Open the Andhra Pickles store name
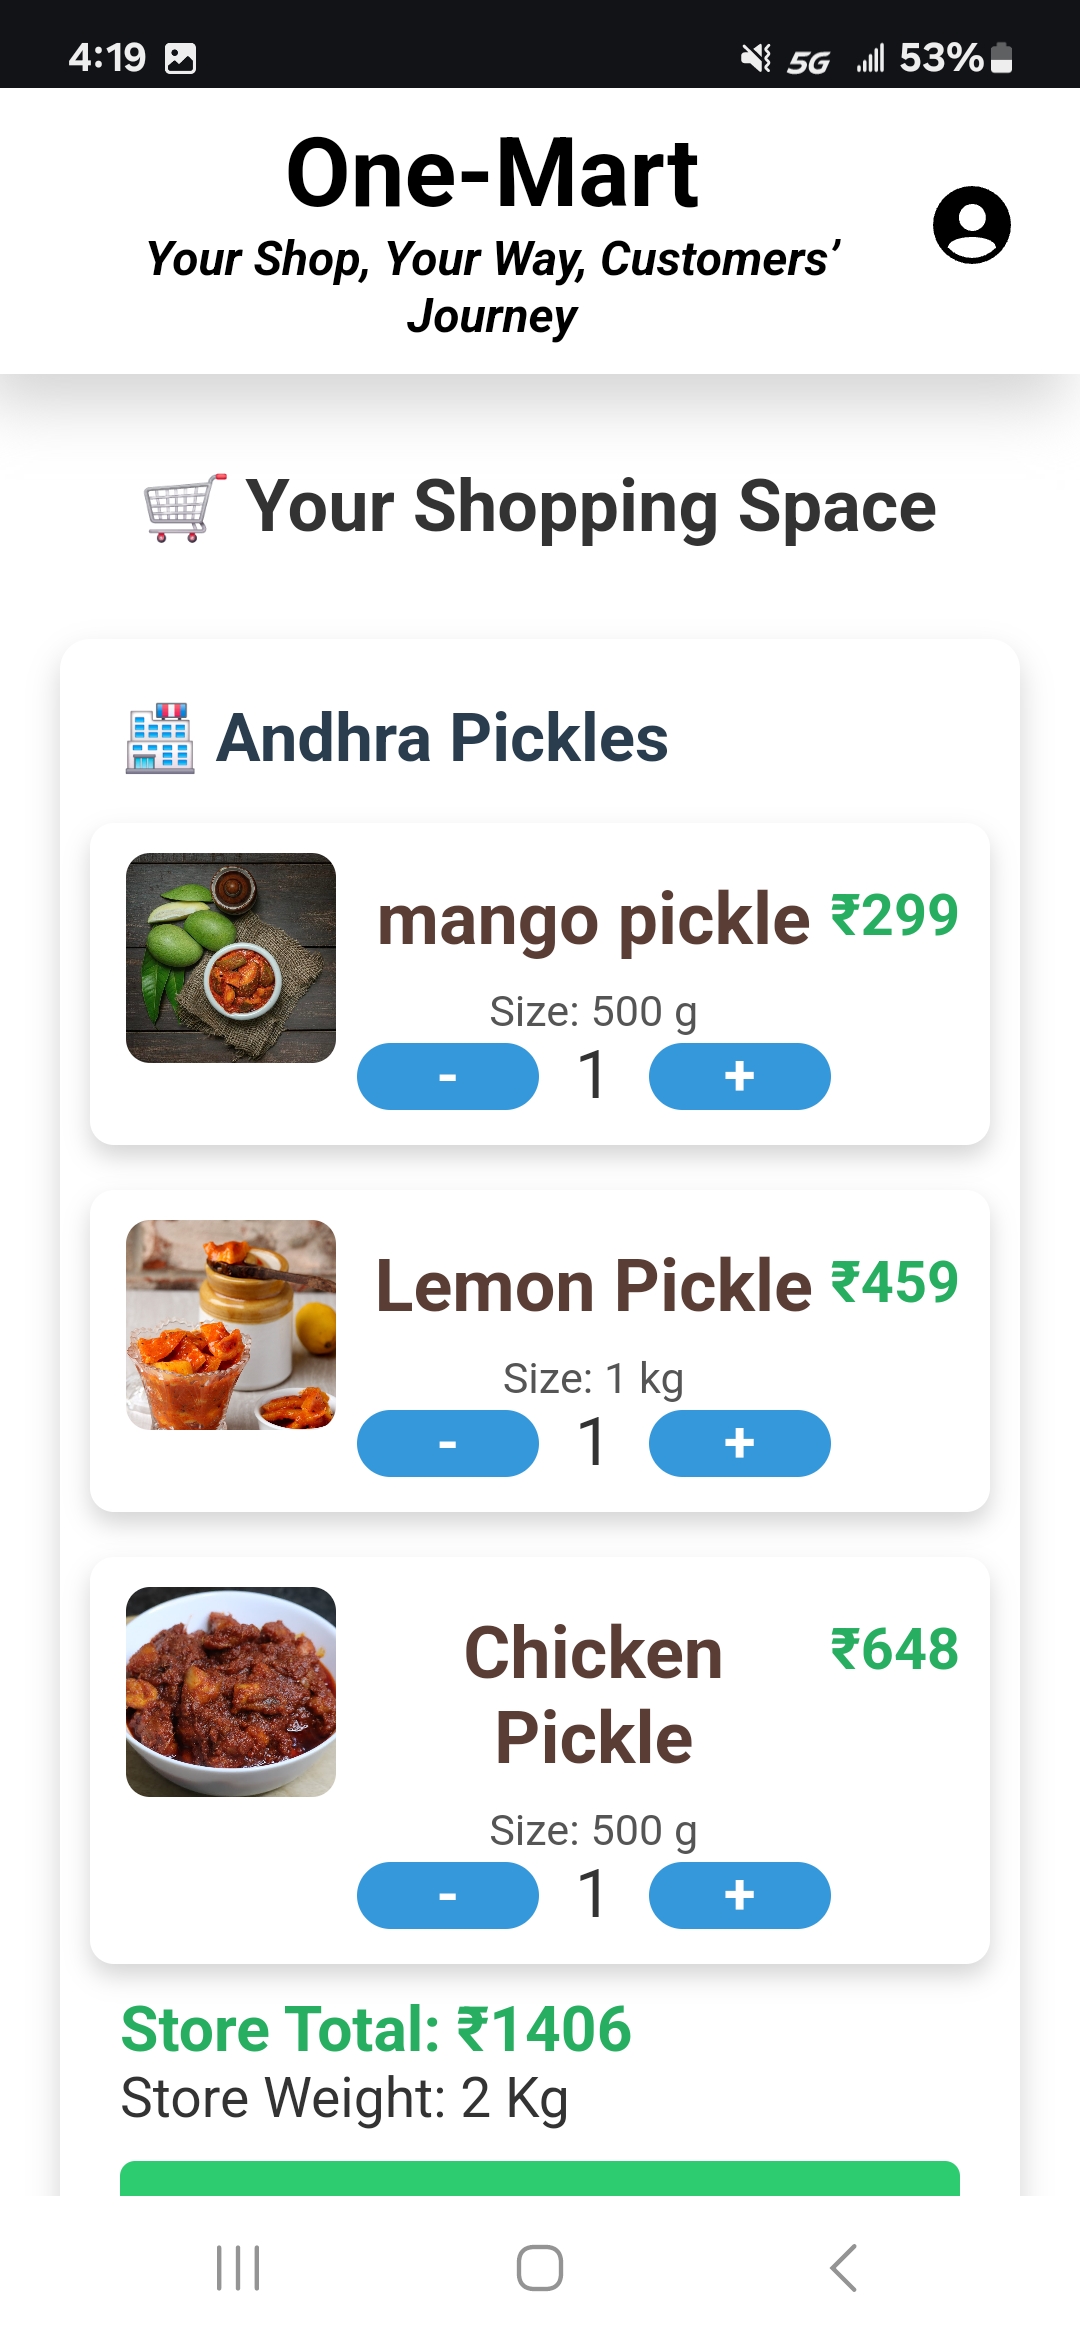This screenshot has width=1080, height=2340. click(441, 738)
